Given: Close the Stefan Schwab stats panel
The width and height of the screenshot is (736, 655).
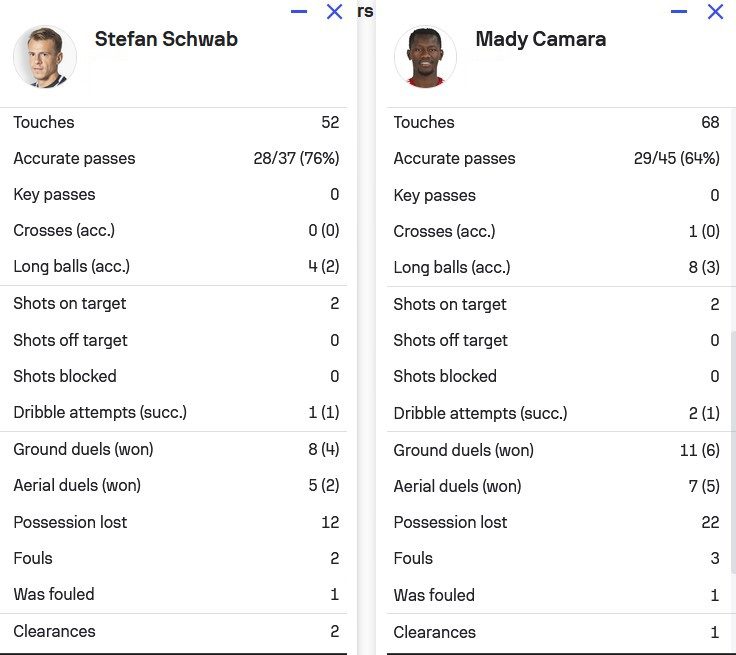Looking at the screenshot, I should tap(335, 12).
